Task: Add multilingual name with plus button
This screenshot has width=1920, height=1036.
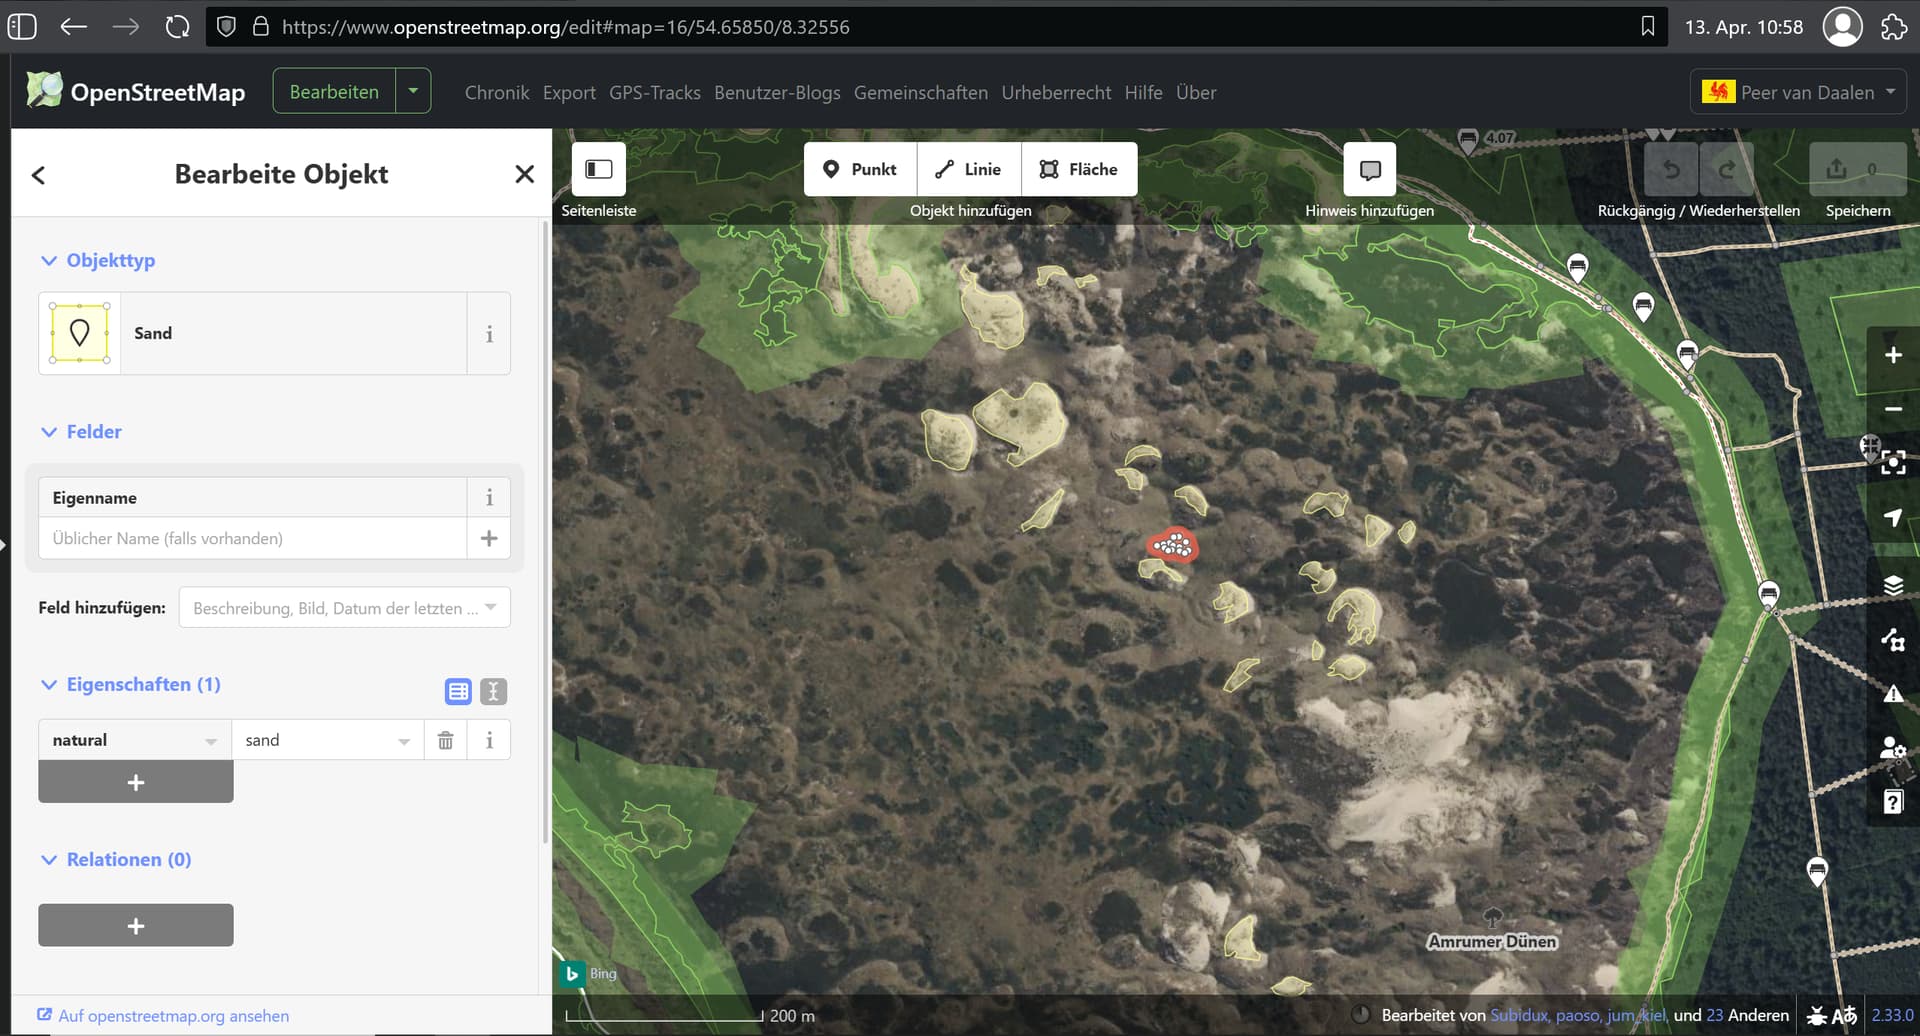Action: (x=489, y=538)
